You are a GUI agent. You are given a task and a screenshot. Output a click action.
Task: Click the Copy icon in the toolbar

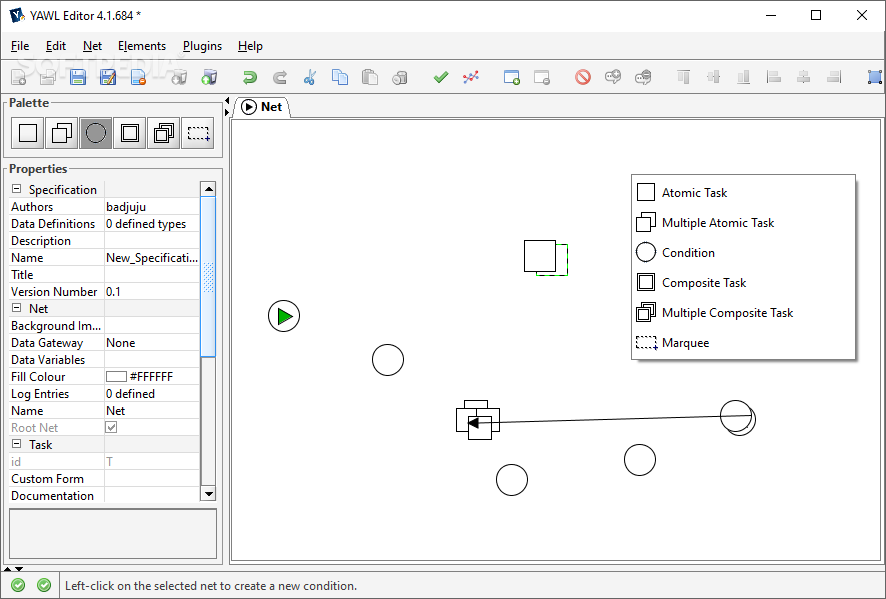[340, 77]
